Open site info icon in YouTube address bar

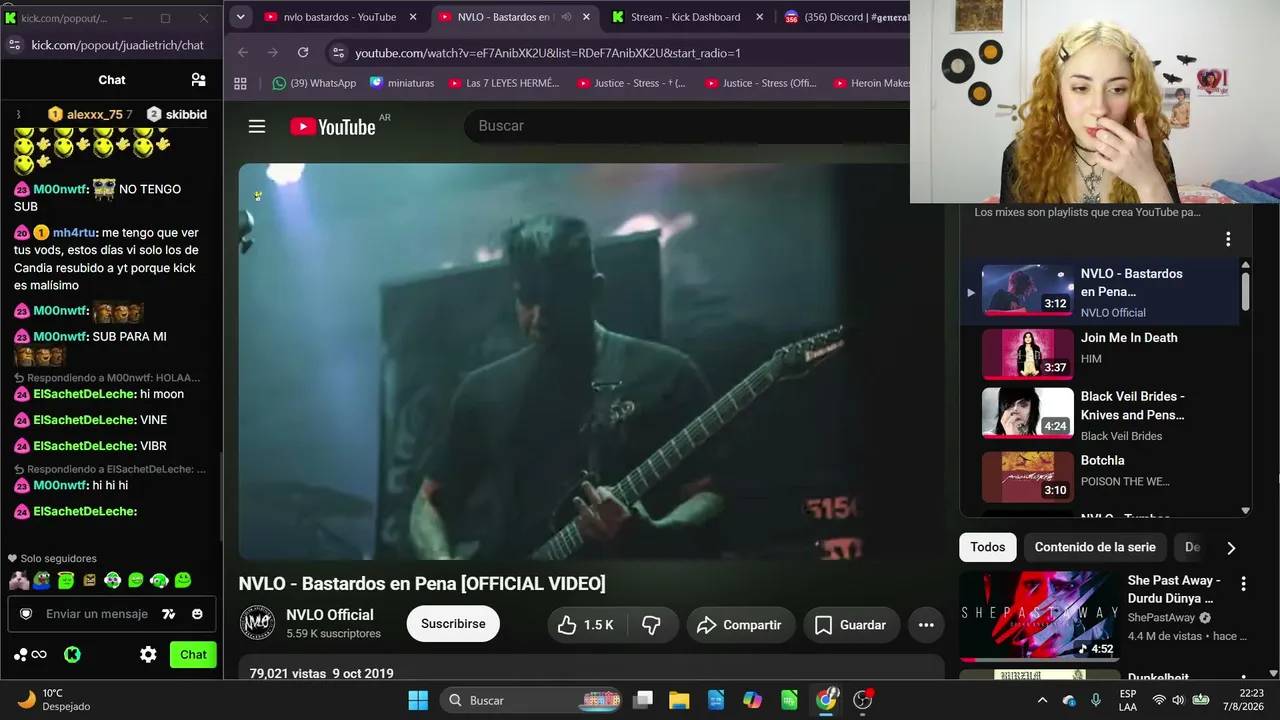point(337,53)
